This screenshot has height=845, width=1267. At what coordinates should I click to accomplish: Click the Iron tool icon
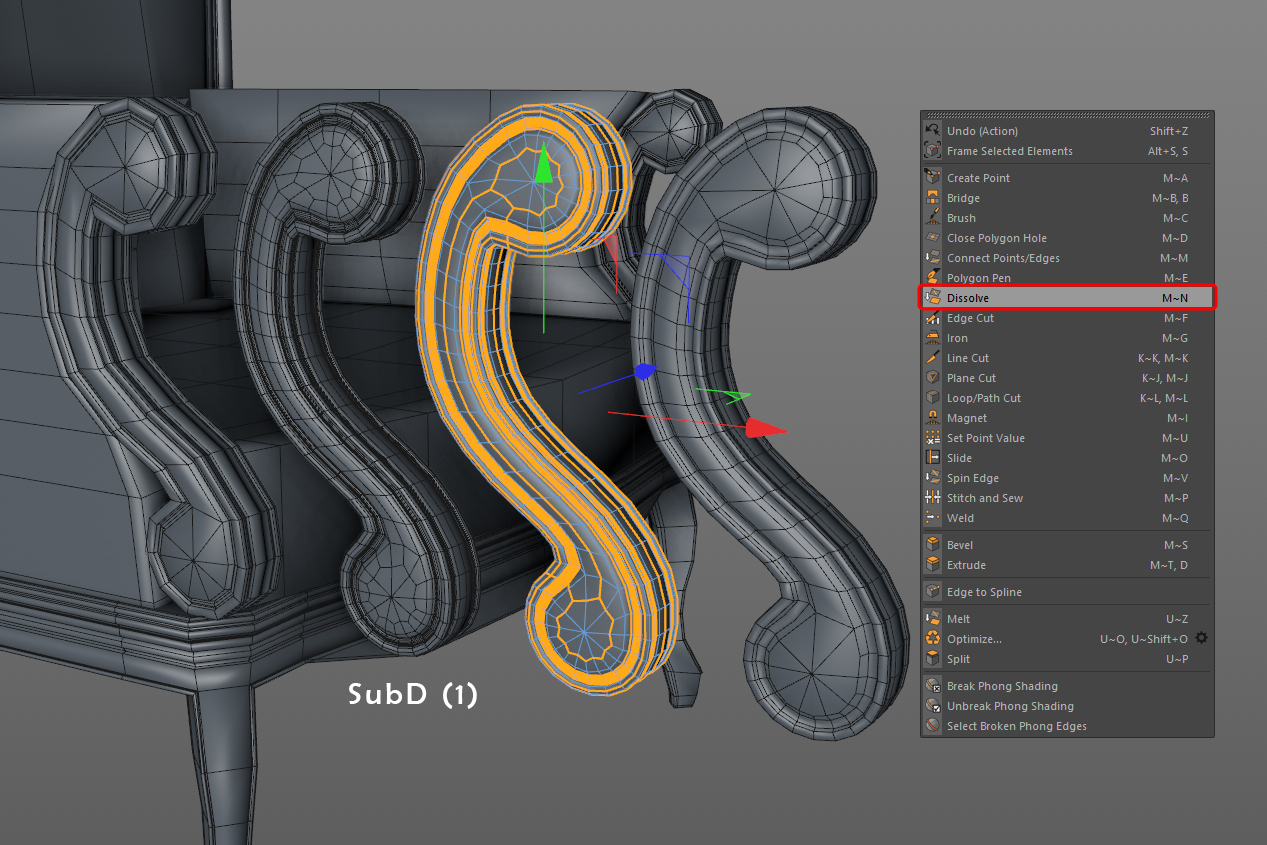[932, 338]
